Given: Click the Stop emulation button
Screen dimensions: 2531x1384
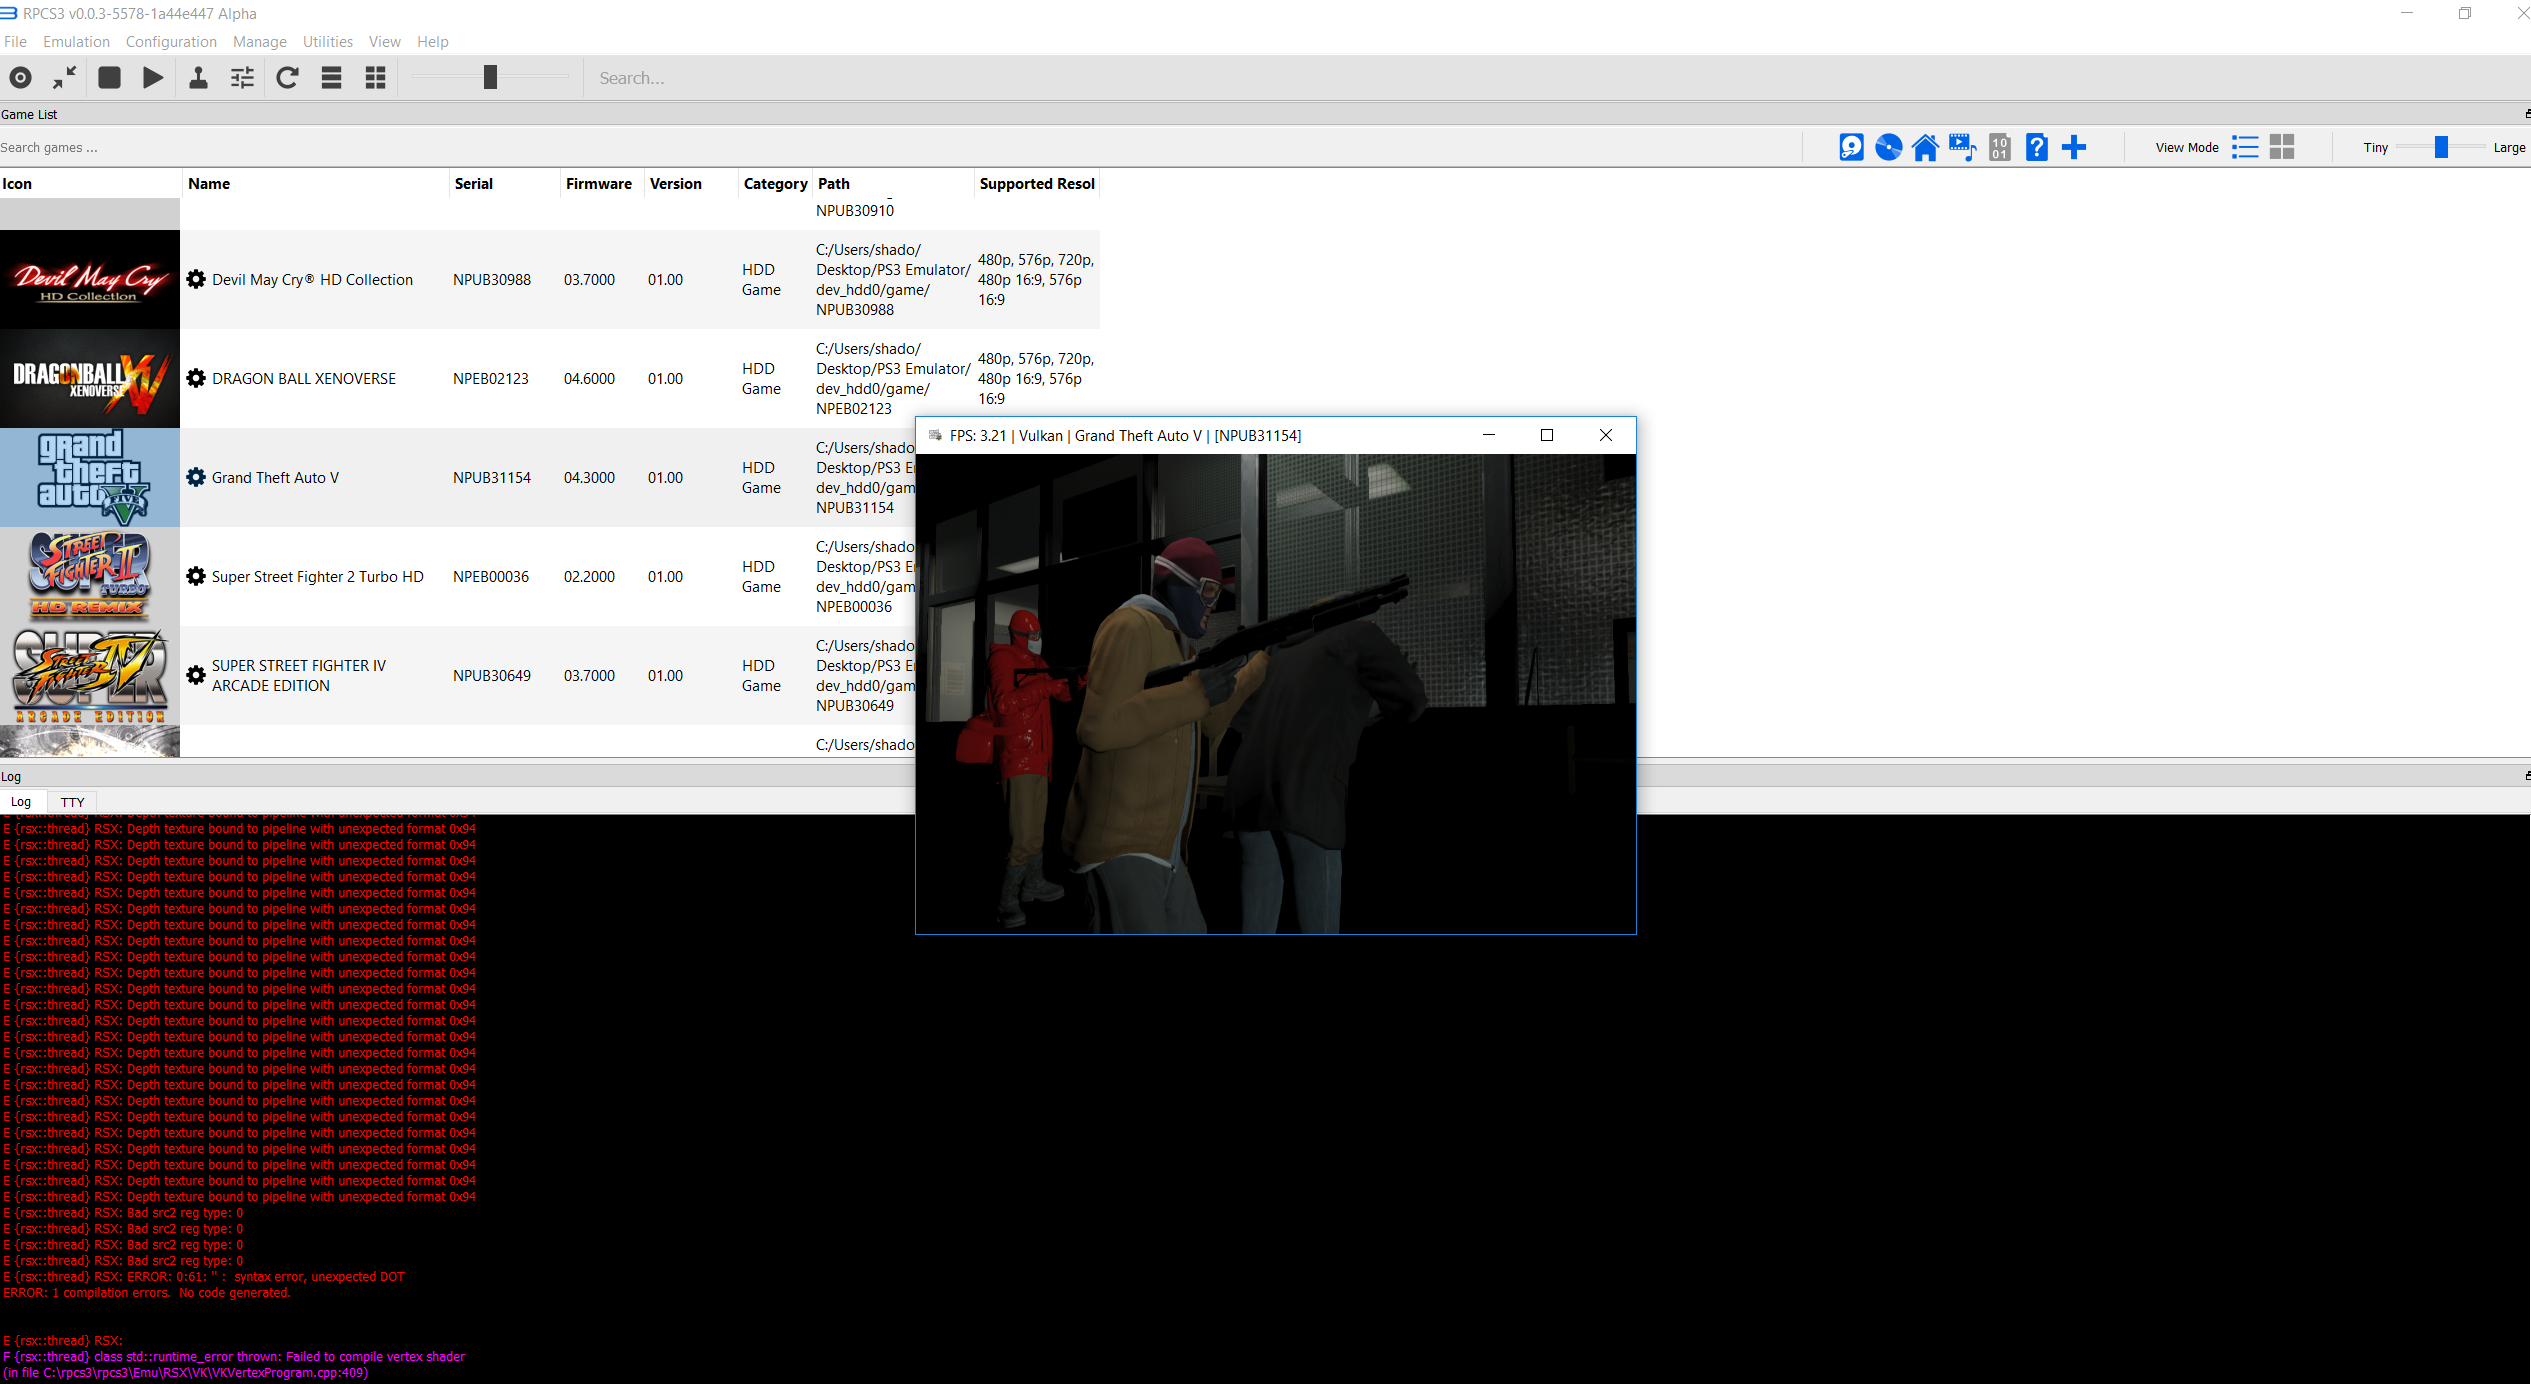Looking at the screenshot, I should coord(110,78).
